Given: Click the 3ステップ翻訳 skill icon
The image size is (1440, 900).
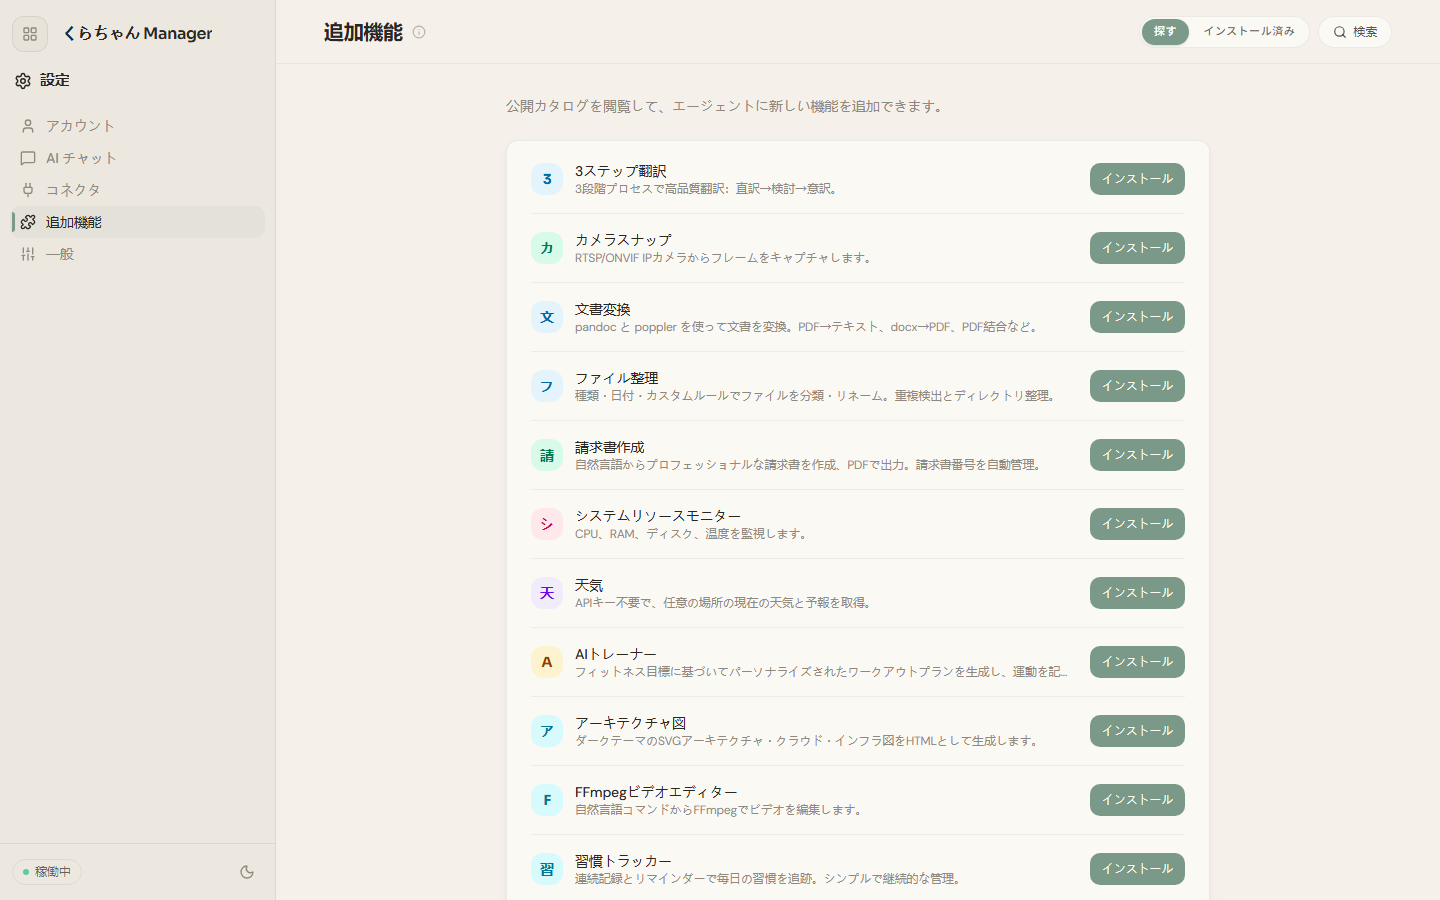Looking at the screenshot, I should pyautogui.click(x=547, y=179).
